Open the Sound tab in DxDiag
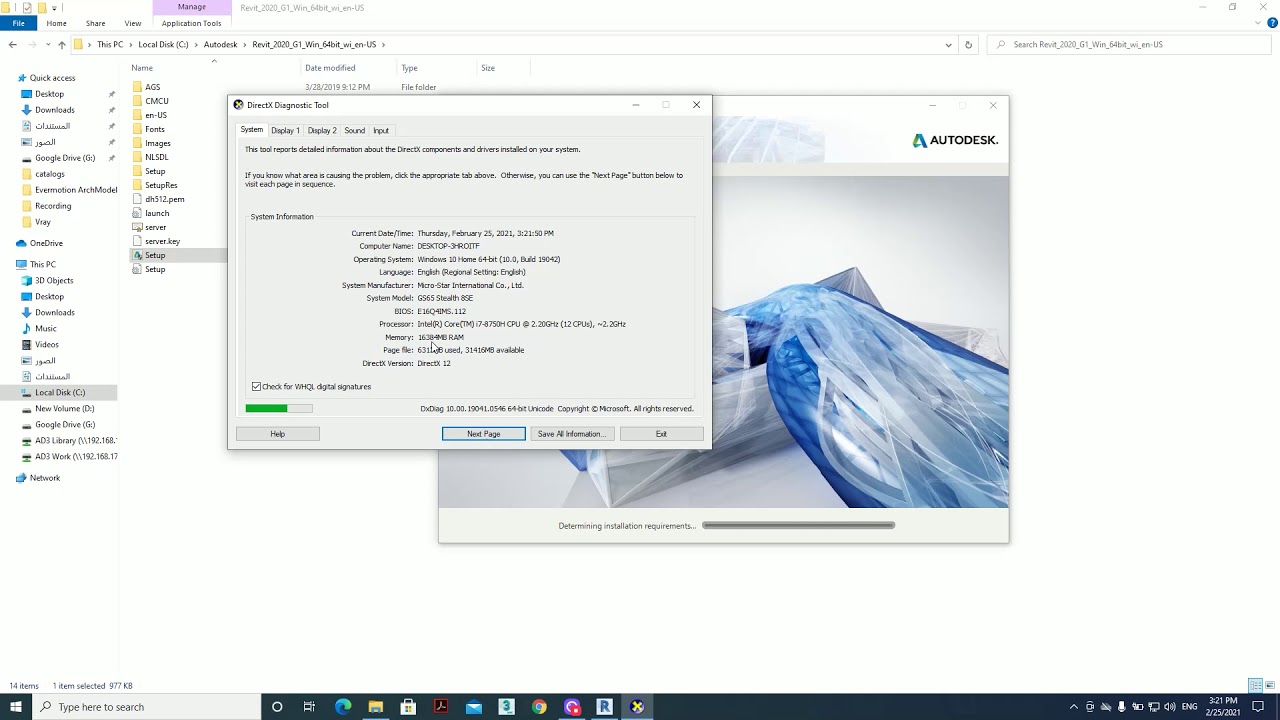This screenshot has width=1280, height=720. (x=355, y=130)
